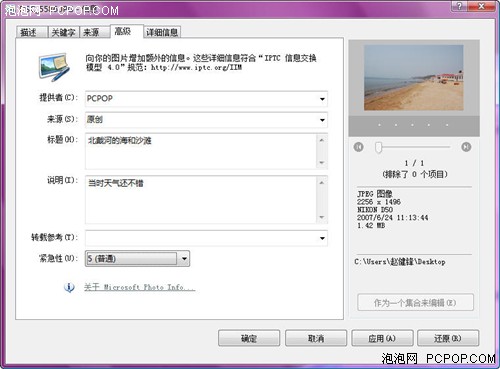Click the 2007/6/24 11:13:44 date text

pos(393,218)
